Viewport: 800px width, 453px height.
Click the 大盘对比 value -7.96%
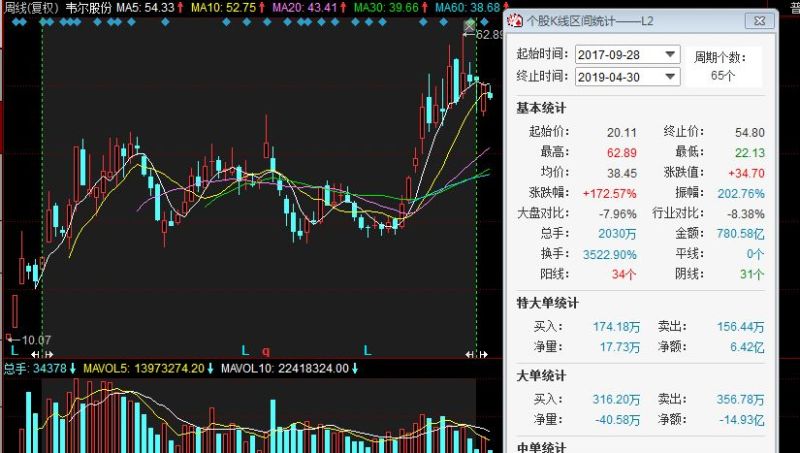point(617,214)
